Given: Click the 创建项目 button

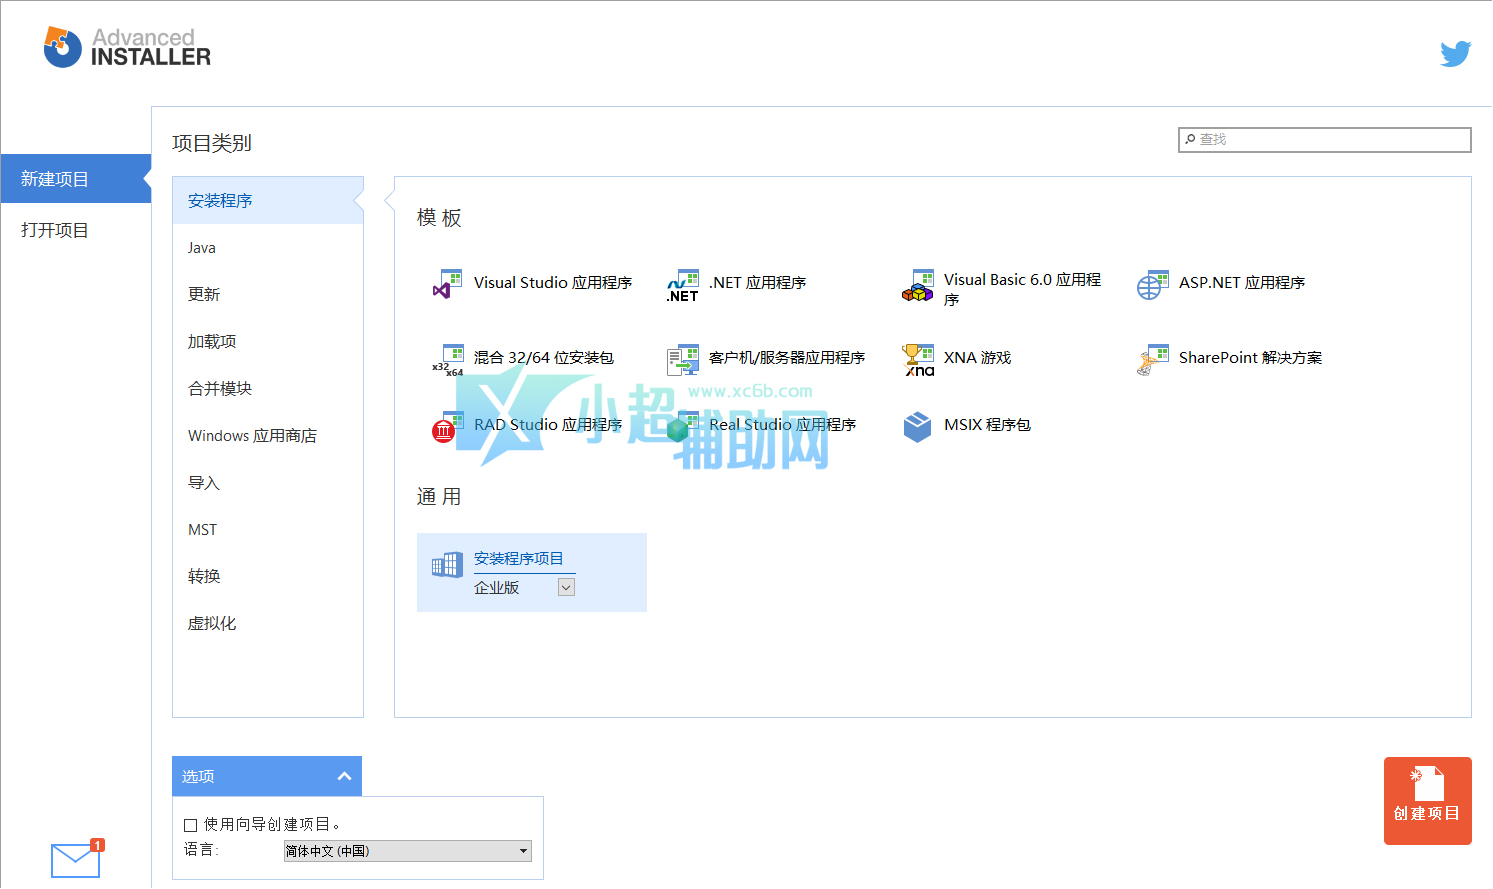Looking at the screenshot, I should pos(1427,801).
